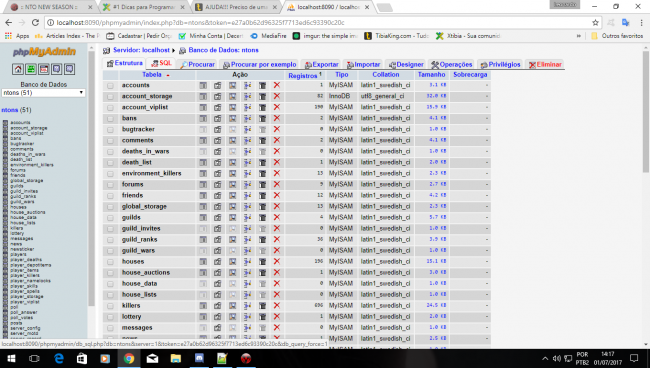Sort by the Registros column header

coord(303,76)
